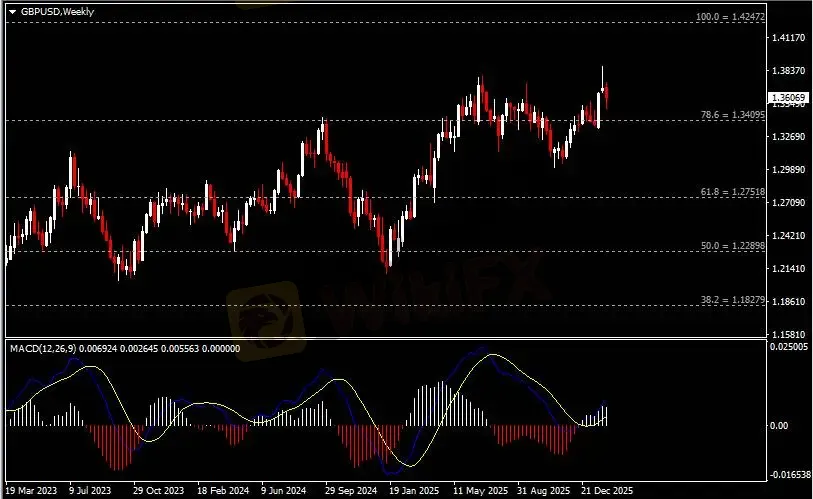Click the 19 Mar 2023 date label
813x499 pixels.
click(31, 490)
